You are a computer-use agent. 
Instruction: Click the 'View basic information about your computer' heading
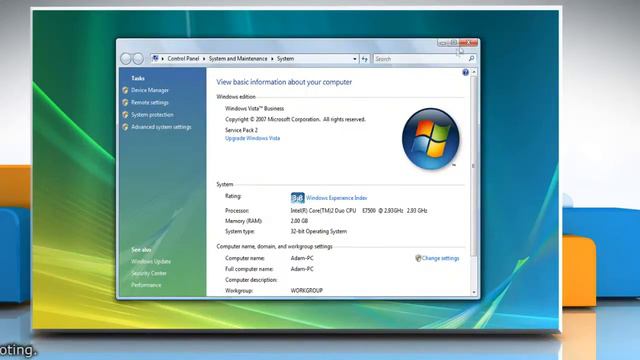[284, 82]
